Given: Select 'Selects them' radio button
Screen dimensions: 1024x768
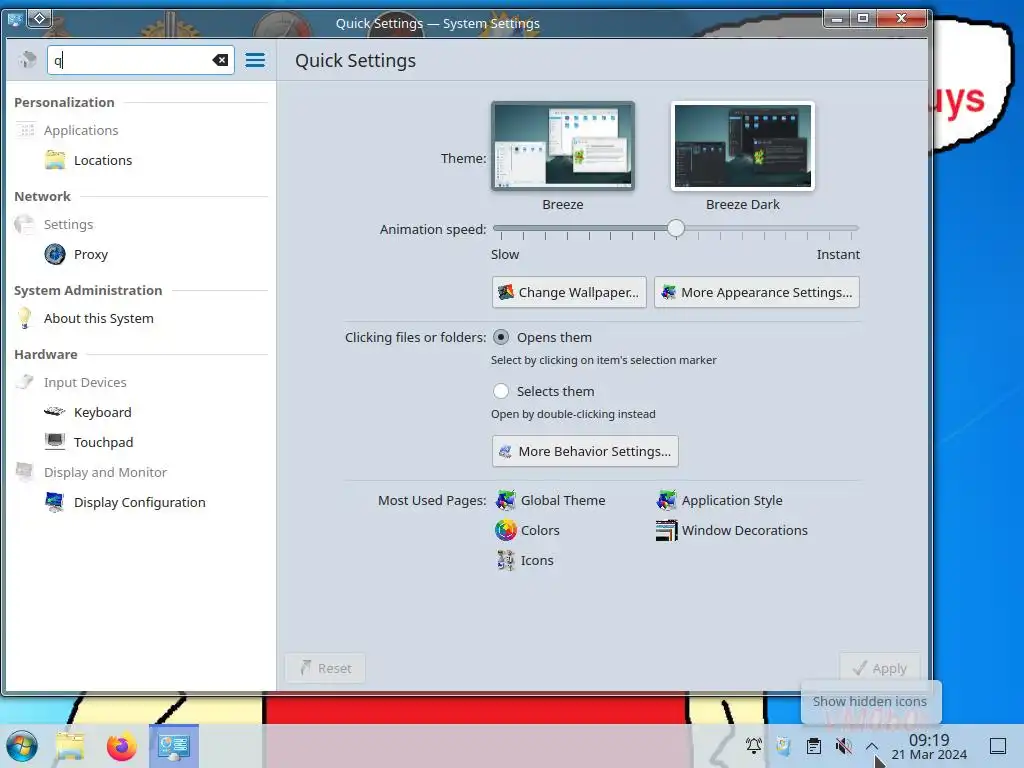Looking at the screenshot, I should click(501, 391).
